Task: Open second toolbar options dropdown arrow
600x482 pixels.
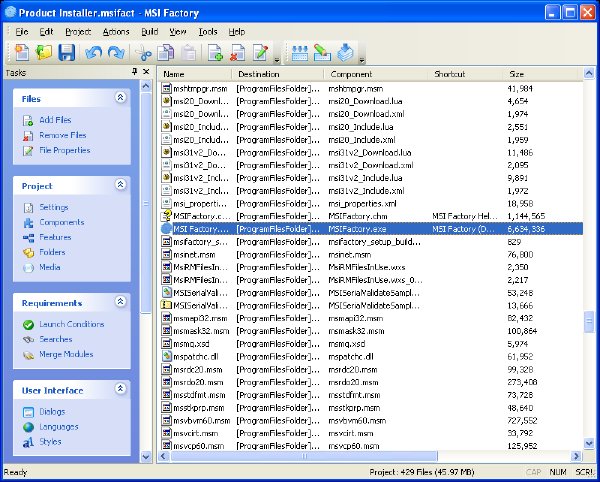Action: (362, 59)
